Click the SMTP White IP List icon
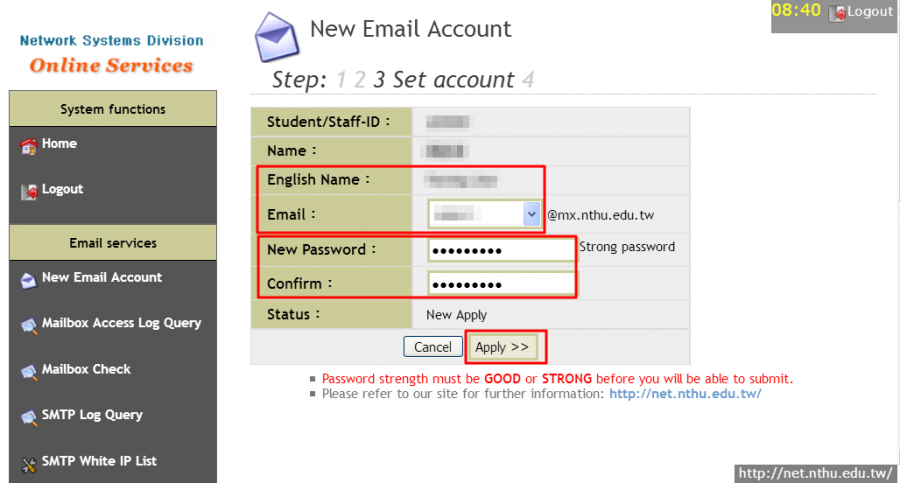 coord(28,463)
